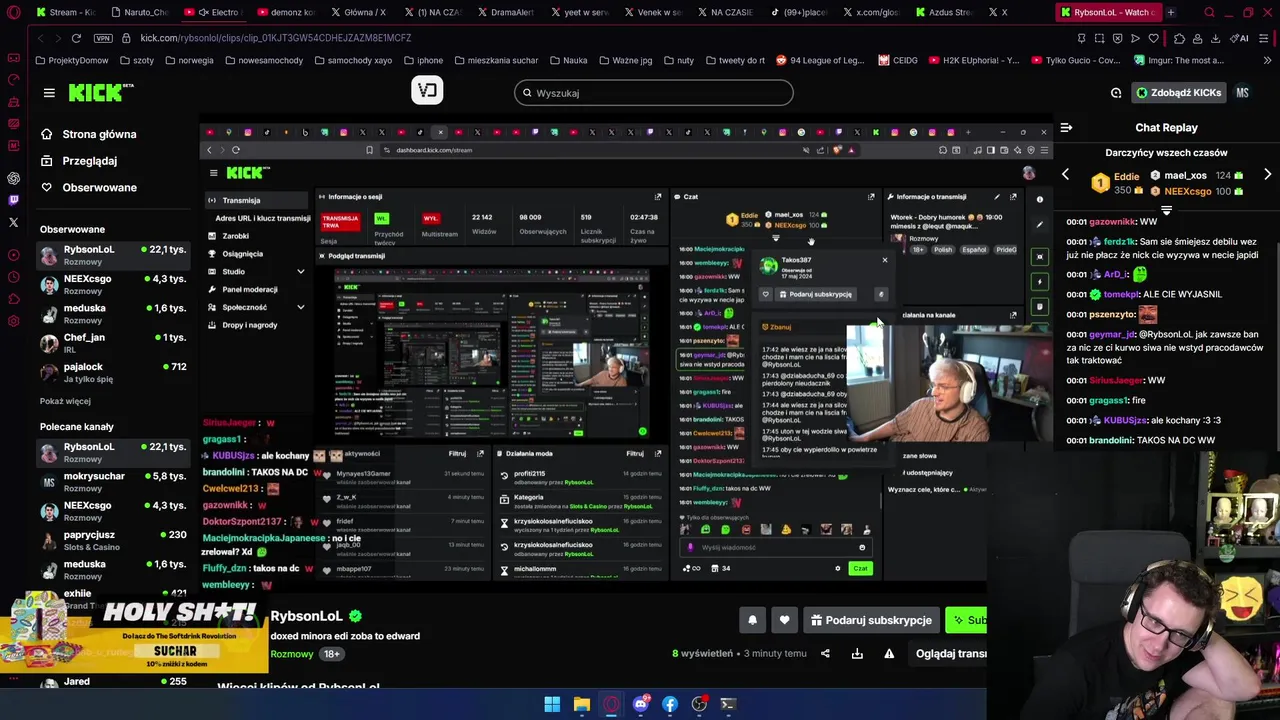This screenshot has height=720, width=1280.
Task: Click Zdobądź KICKs button
Action: 1178,93
